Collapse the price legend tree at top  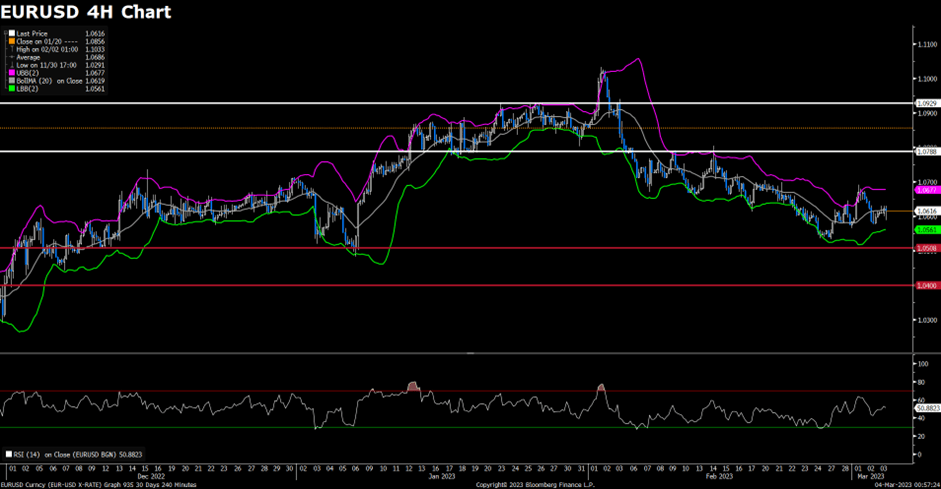[x=5, y=33]
